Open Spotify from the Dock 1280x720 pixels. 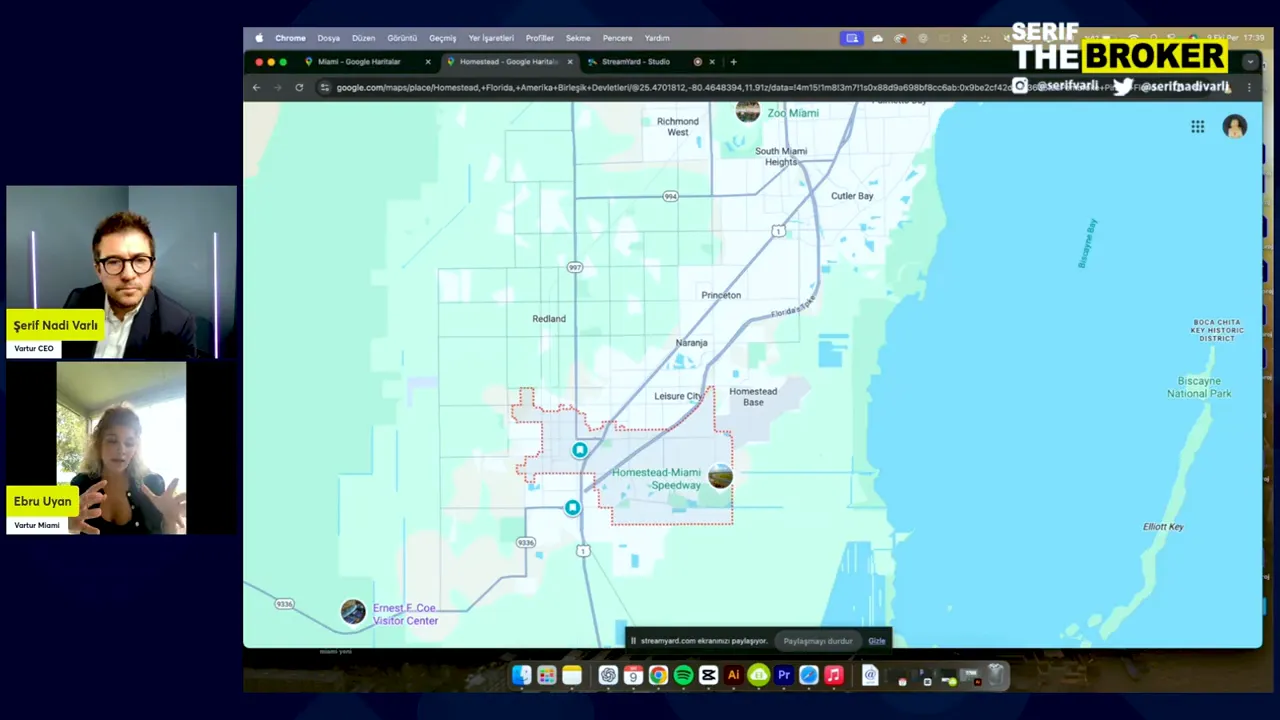(683, 676)
